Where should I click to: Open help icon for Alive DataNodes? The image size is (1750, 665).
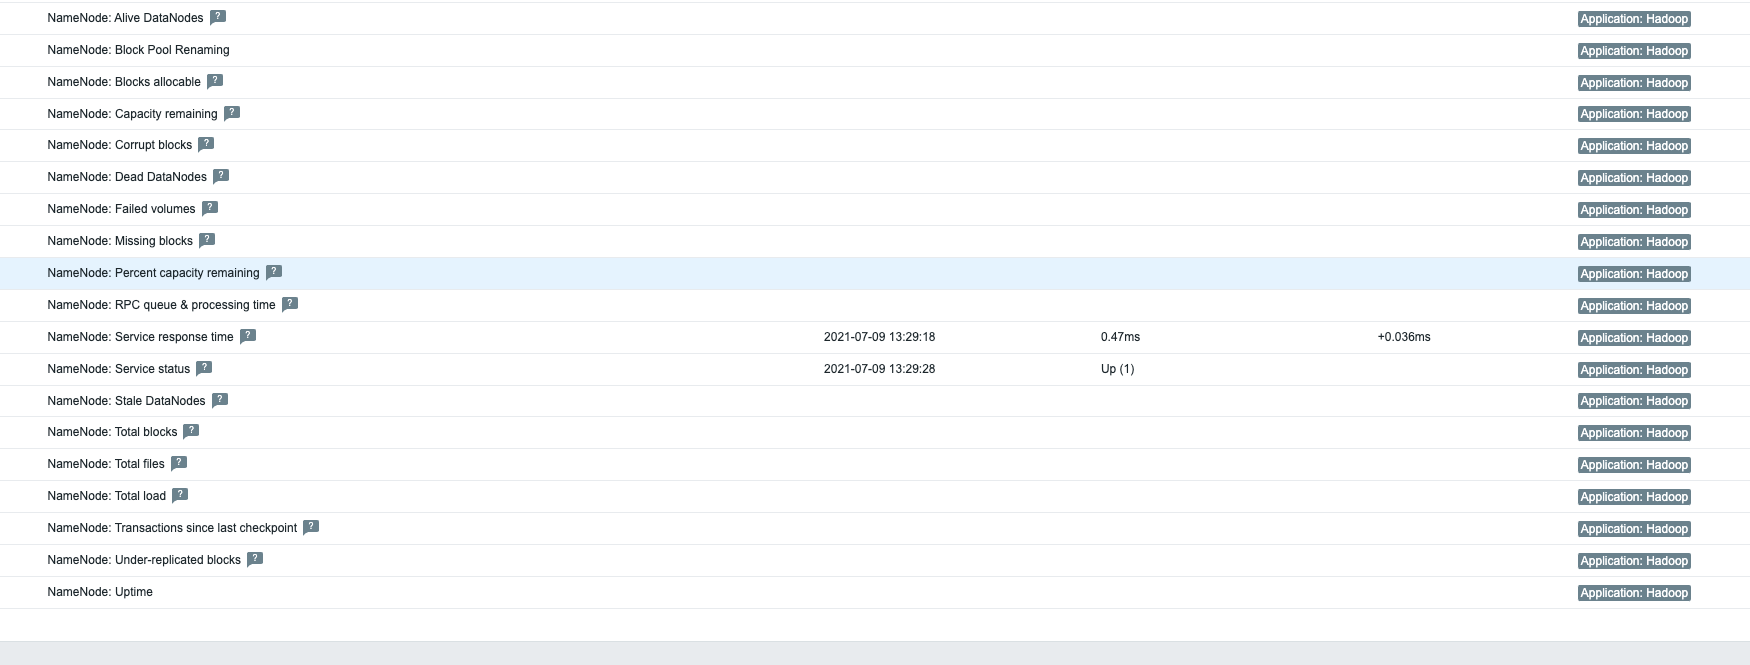coord(218,17)
